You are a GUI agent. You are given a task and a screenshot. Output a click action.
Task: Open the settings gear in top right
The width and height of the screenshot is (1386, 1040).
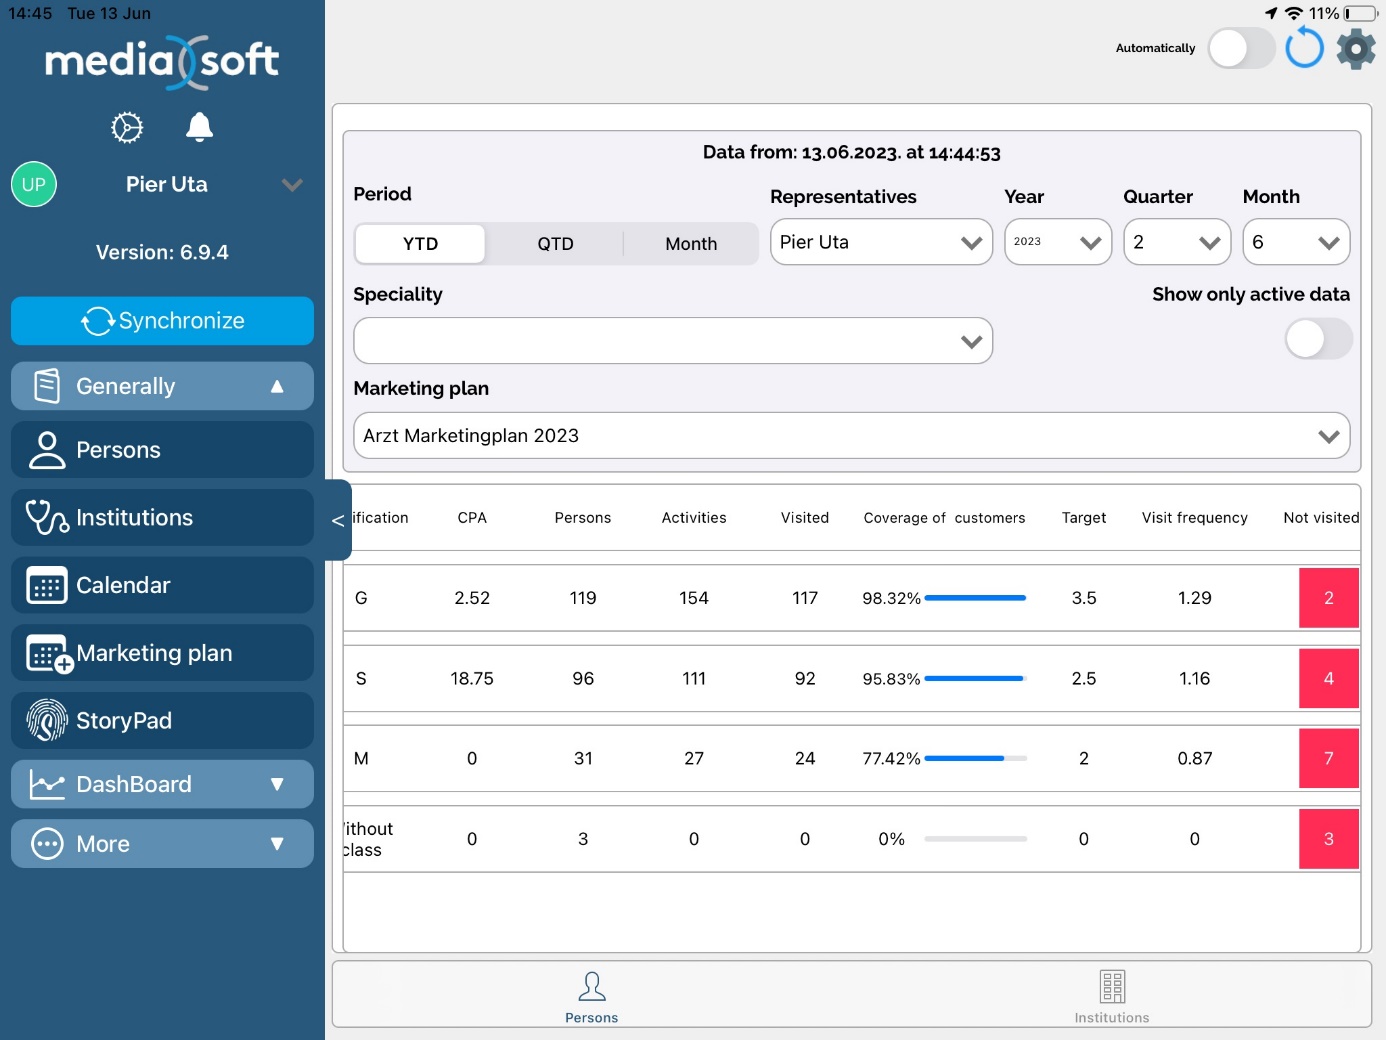tap(1356, 48)
